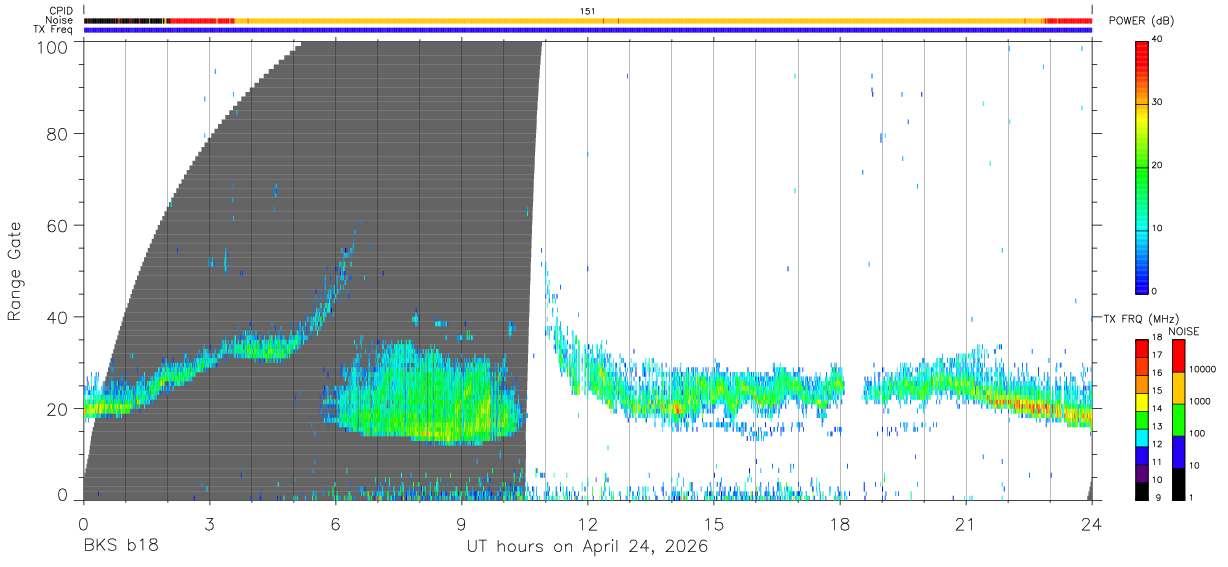Click the 100 tick on Range Gate axis
1228x567 pixels.
(54, 46)
